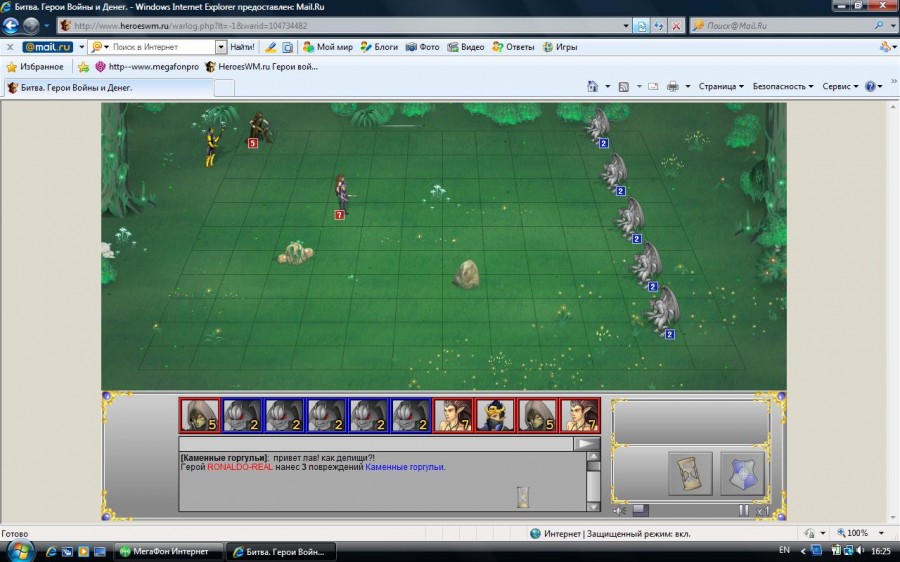Screen dimensions: 900x562
Task: Open the Мой мир link
Action: click(328, 47)
